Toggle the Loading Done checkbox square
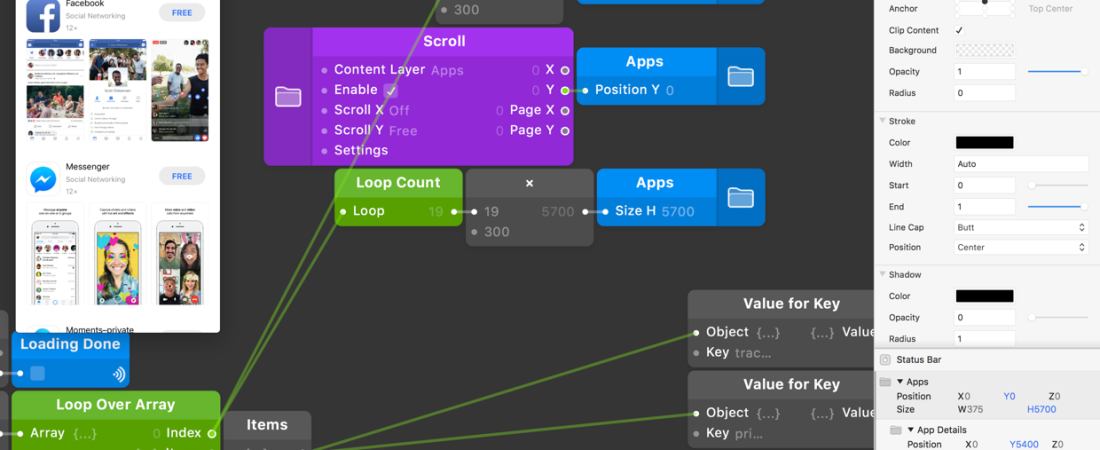1100x450 pixels. coord(37,374)
